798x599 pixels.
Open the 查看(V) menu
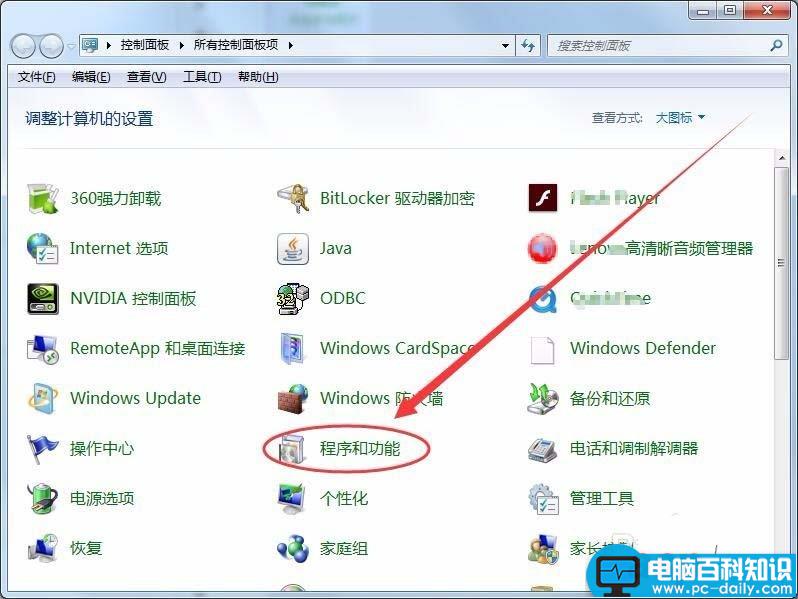pos(147,77)
